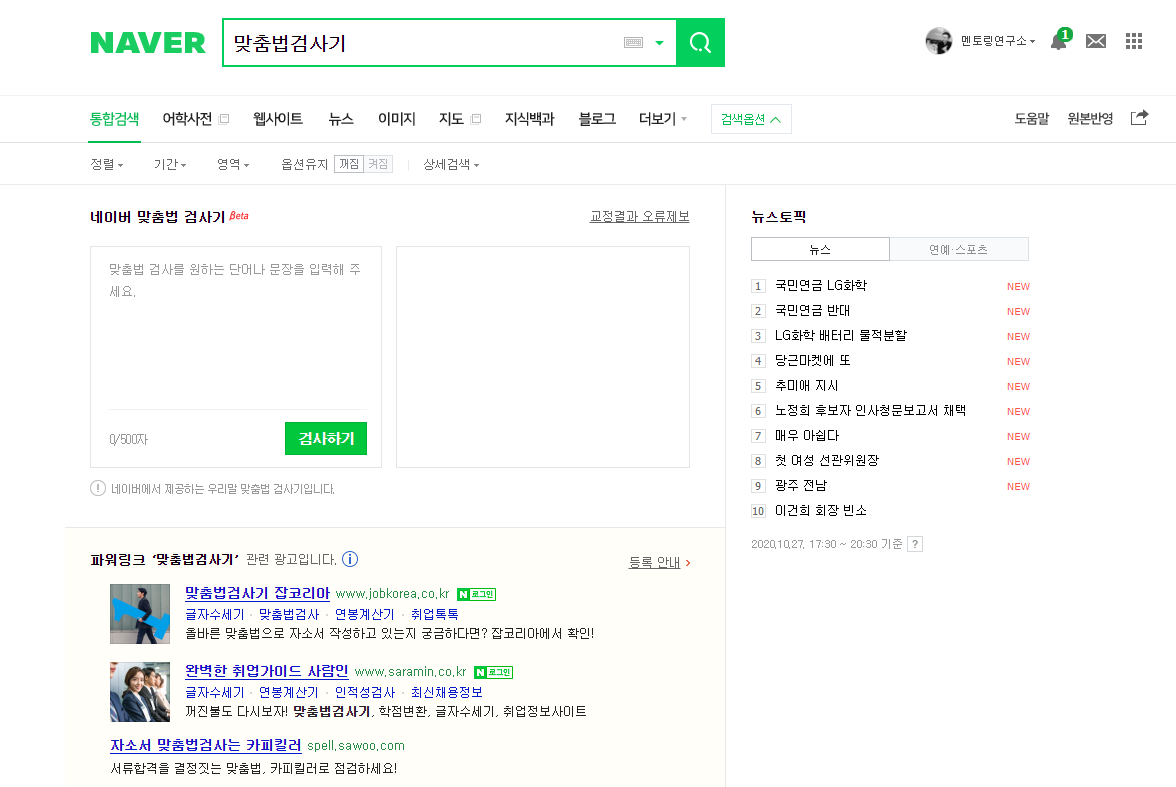Click the 교정결과 오류제보 link
Screen dimensions: 1176x787
point(639,216)
